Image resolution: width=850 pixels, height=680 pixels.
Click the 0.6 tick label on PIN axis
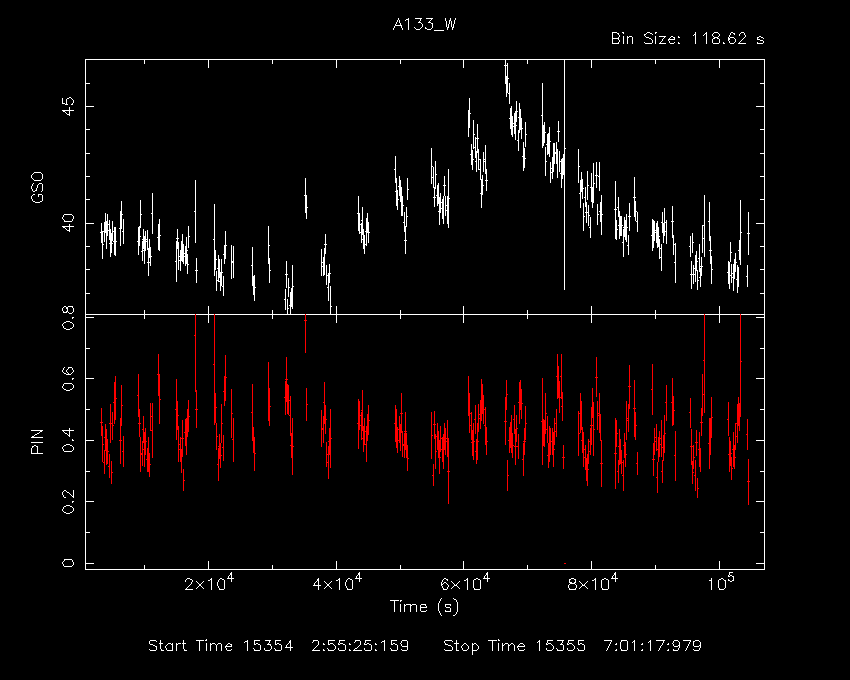click(x=68, y=379)
